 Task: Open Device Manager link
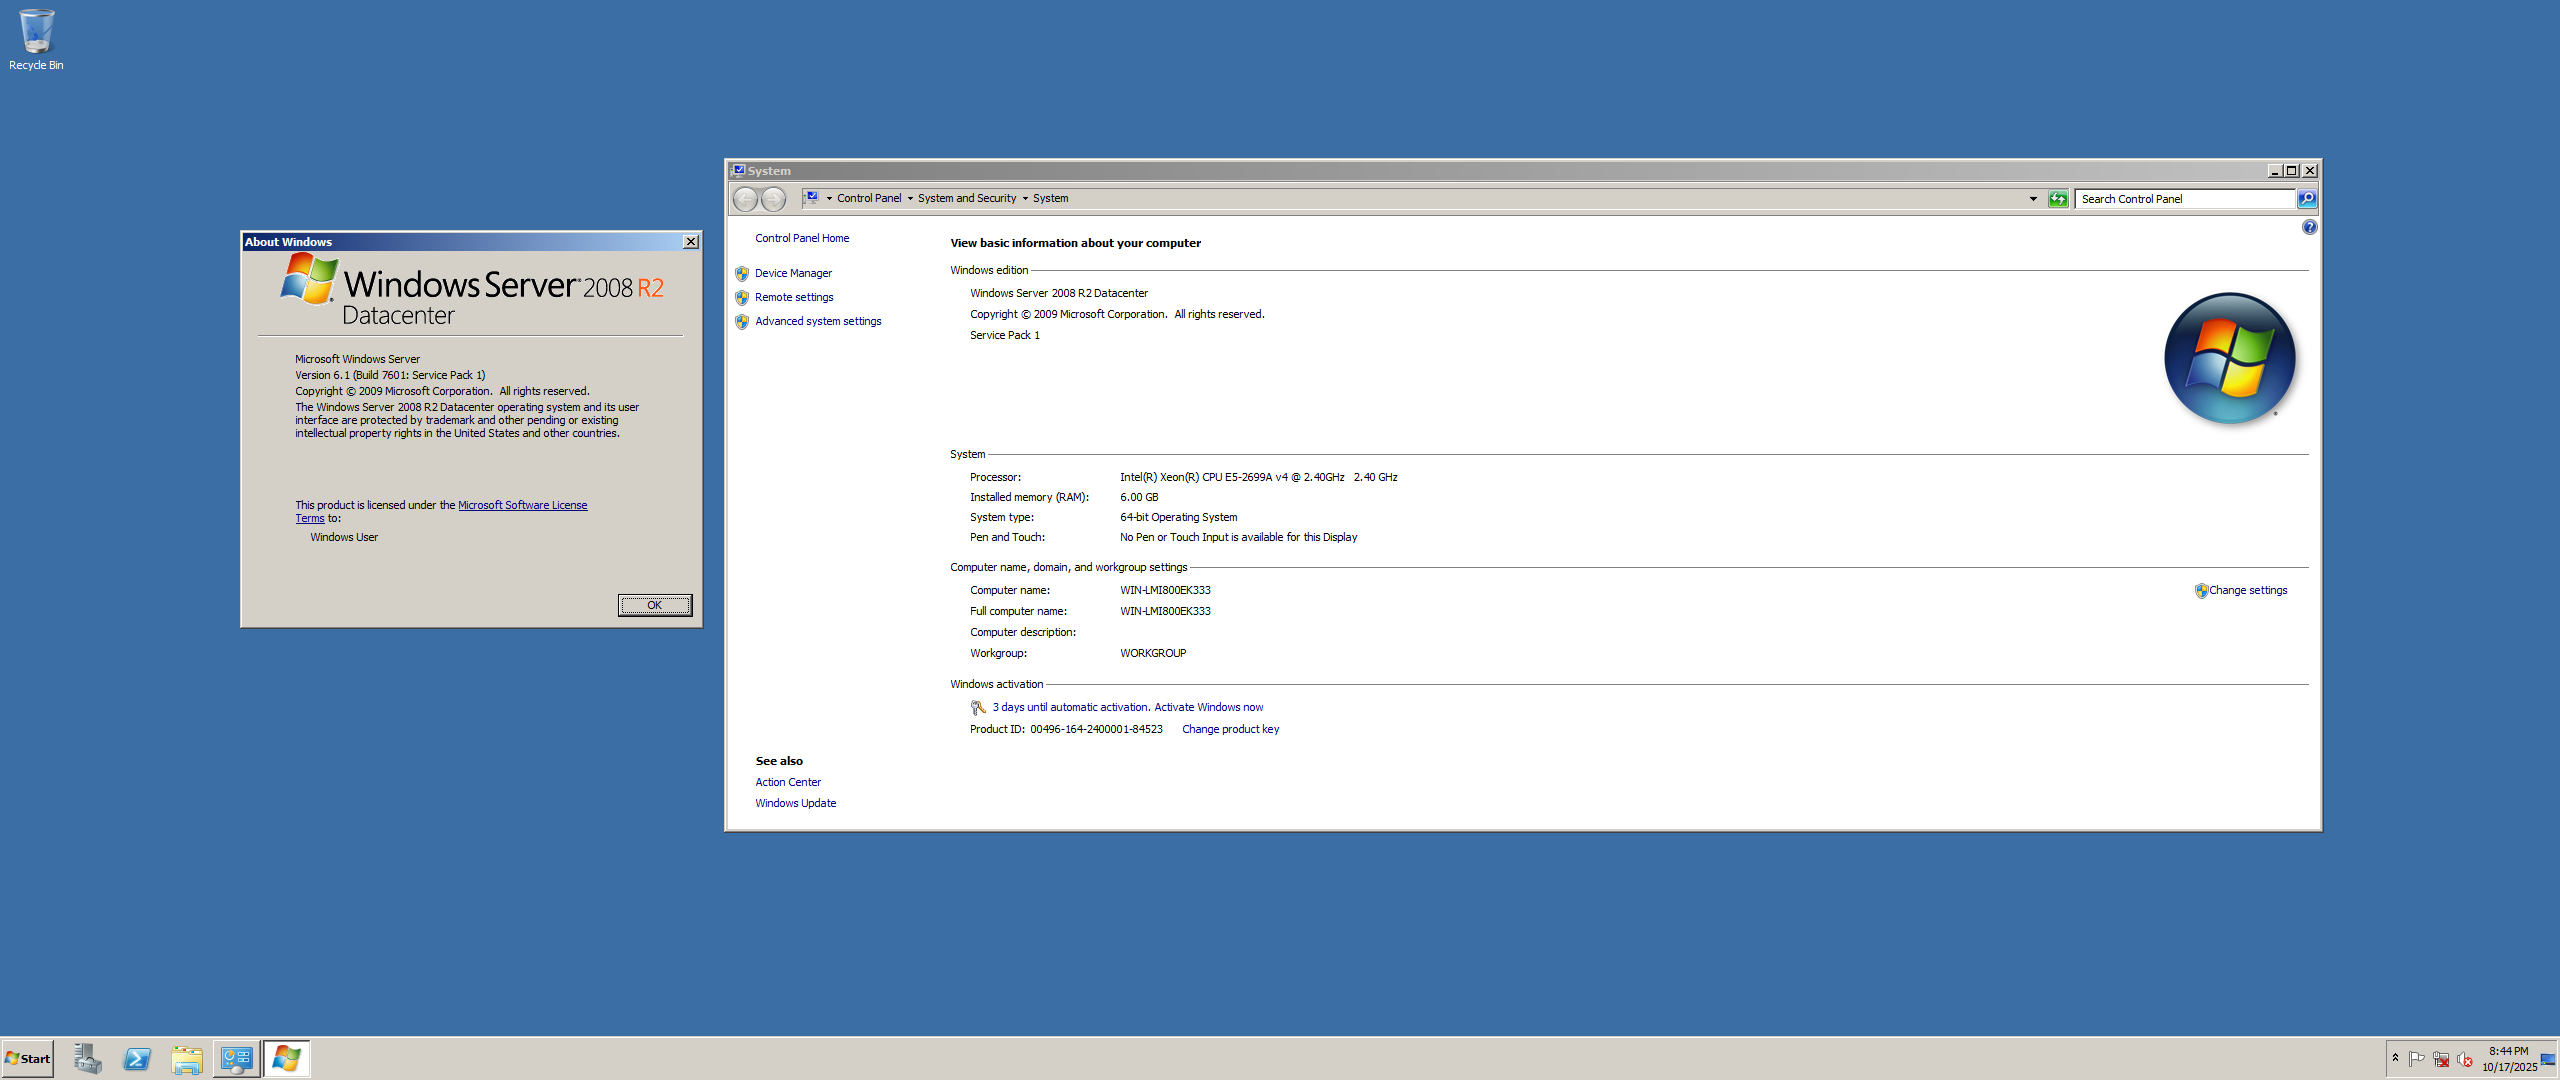(x=793, y=273)
